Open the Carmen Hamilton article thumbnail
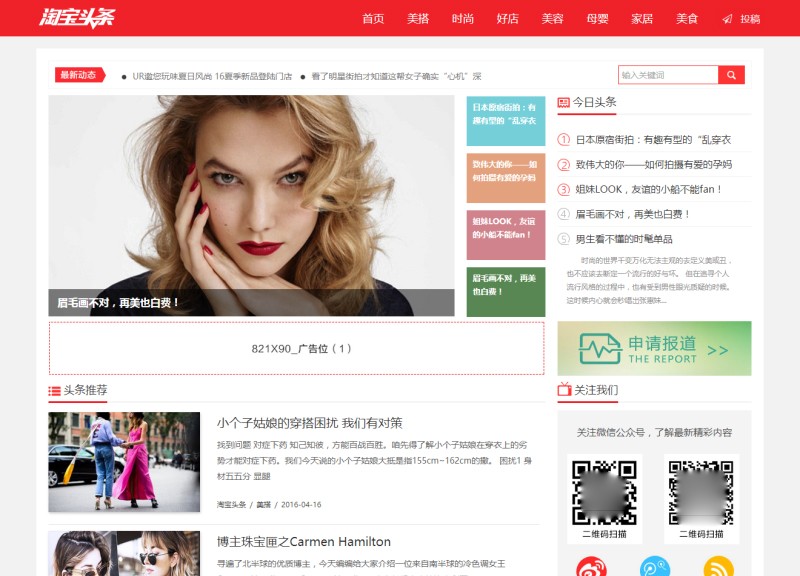800x576 pixels. 124,554
